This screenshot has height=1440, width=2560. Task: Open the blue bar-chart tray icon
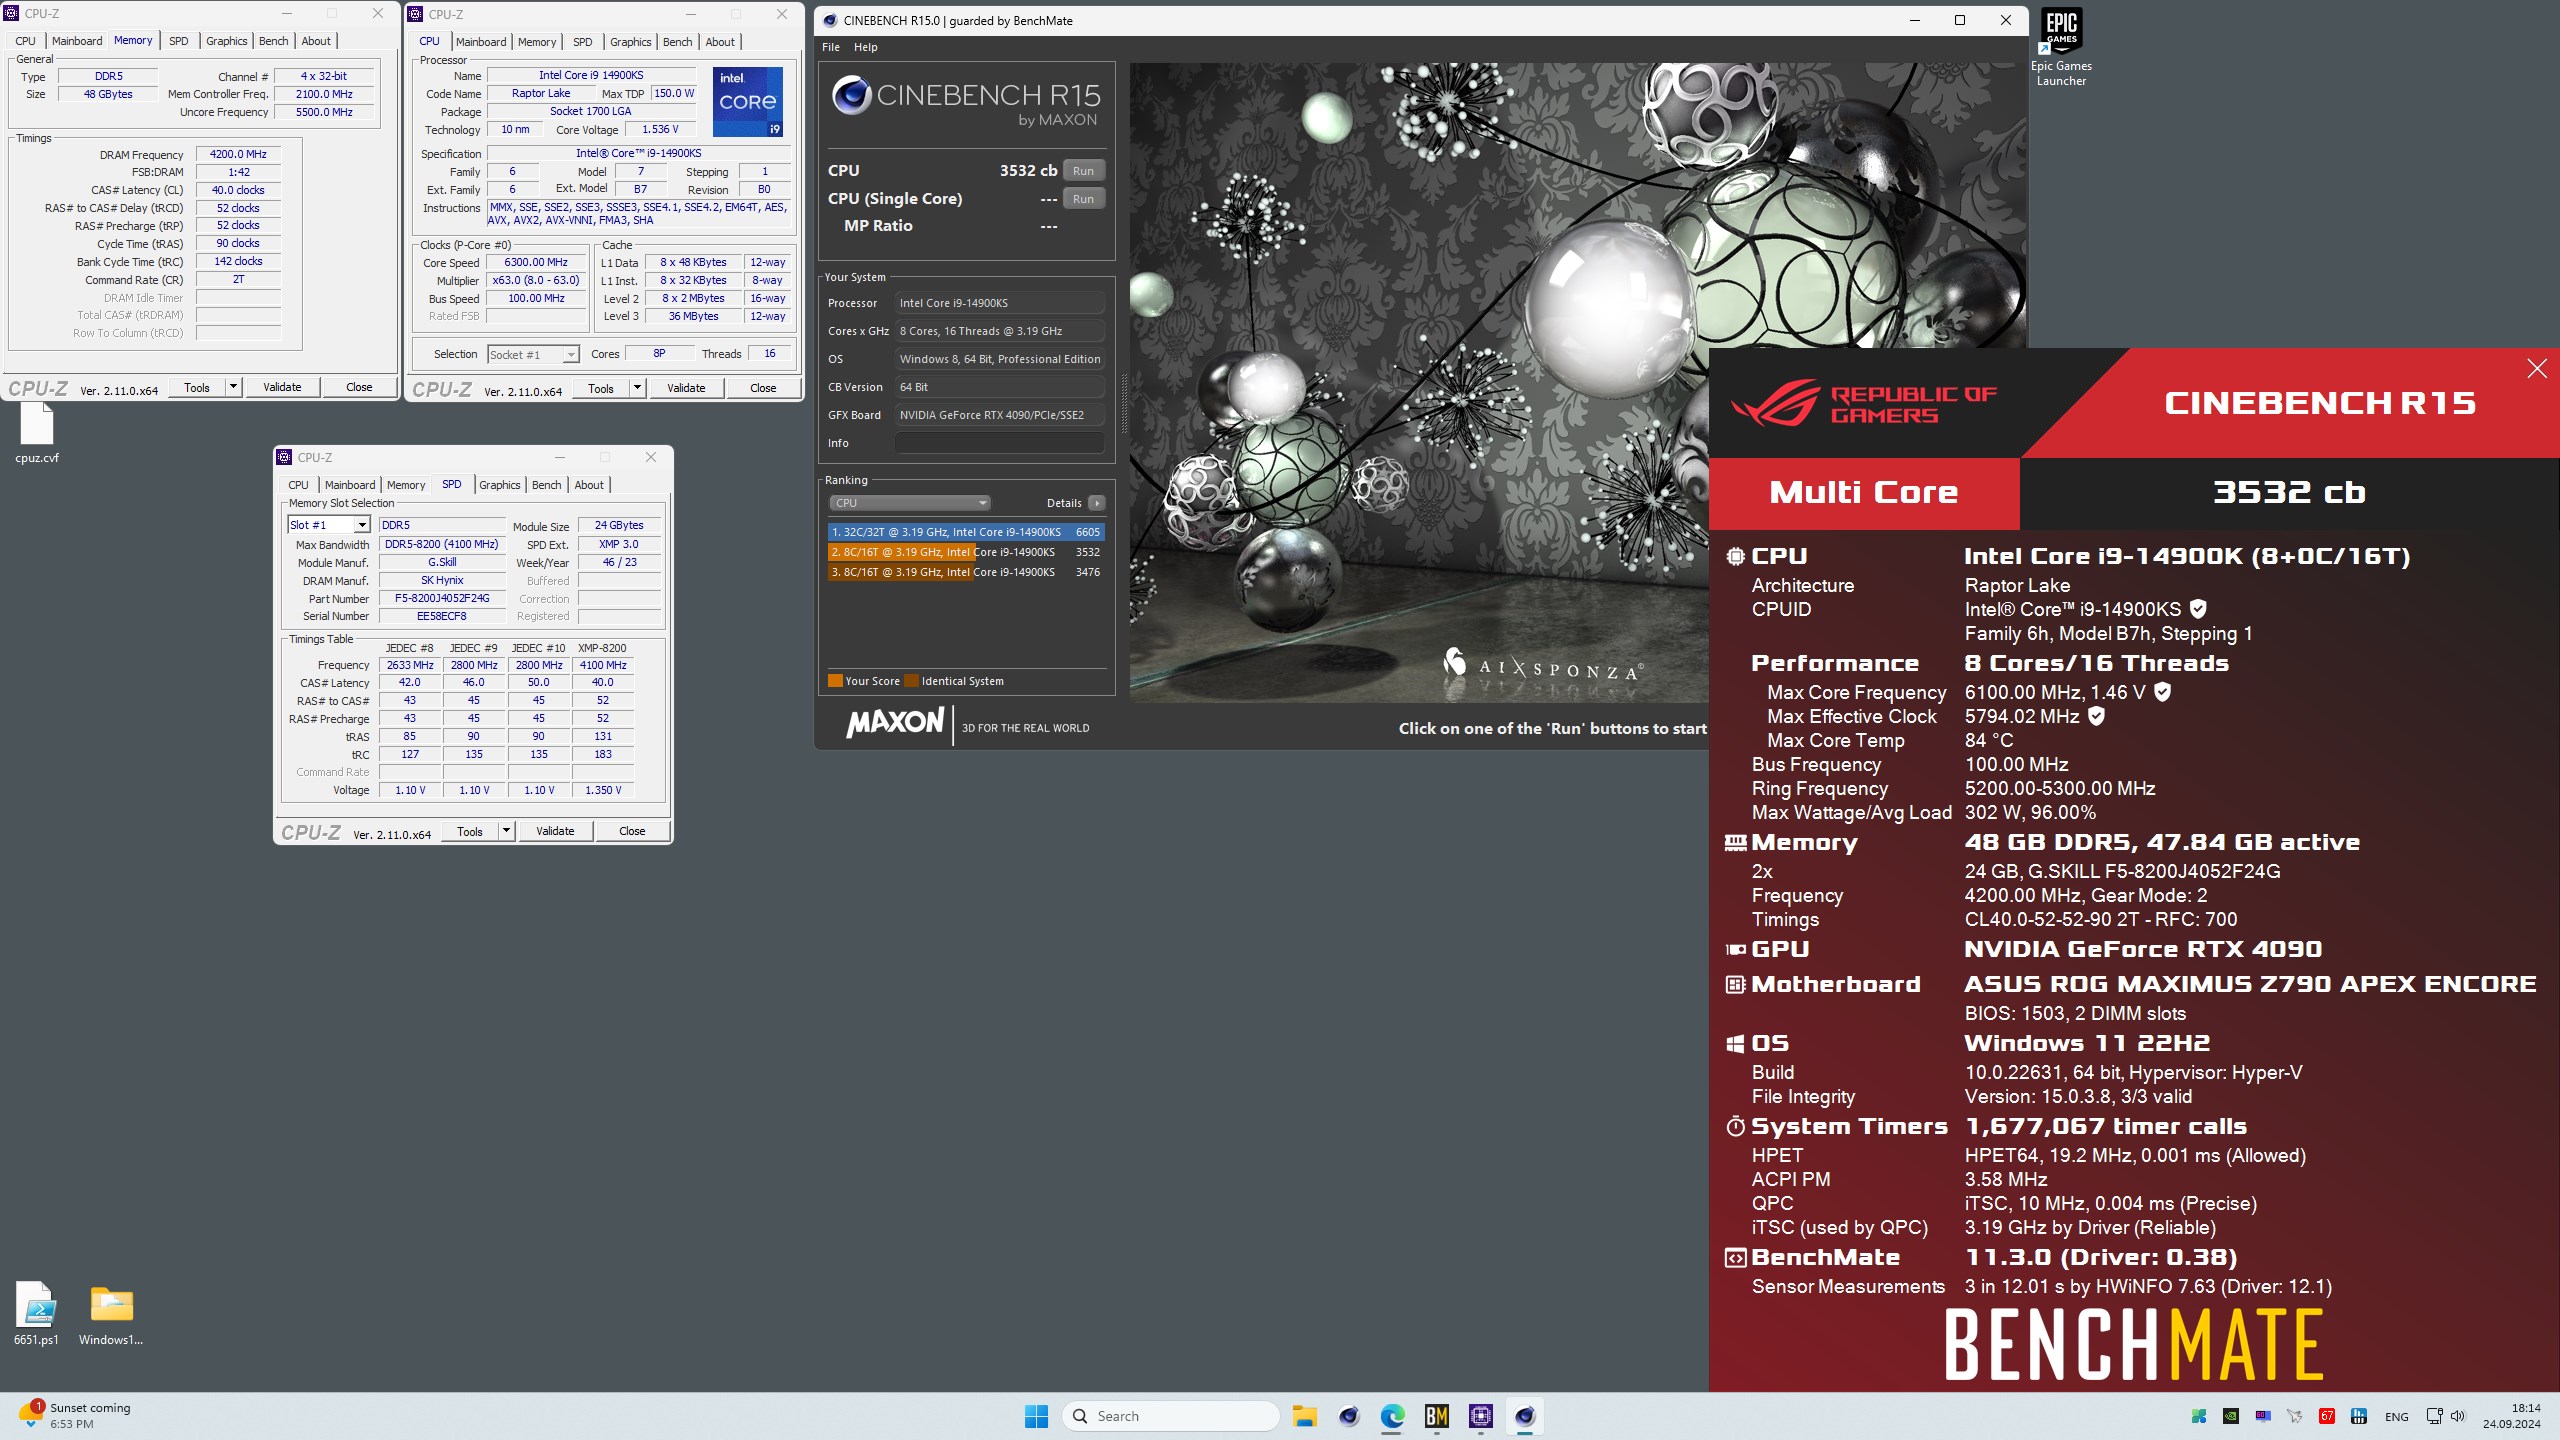pos(2359,1416)
